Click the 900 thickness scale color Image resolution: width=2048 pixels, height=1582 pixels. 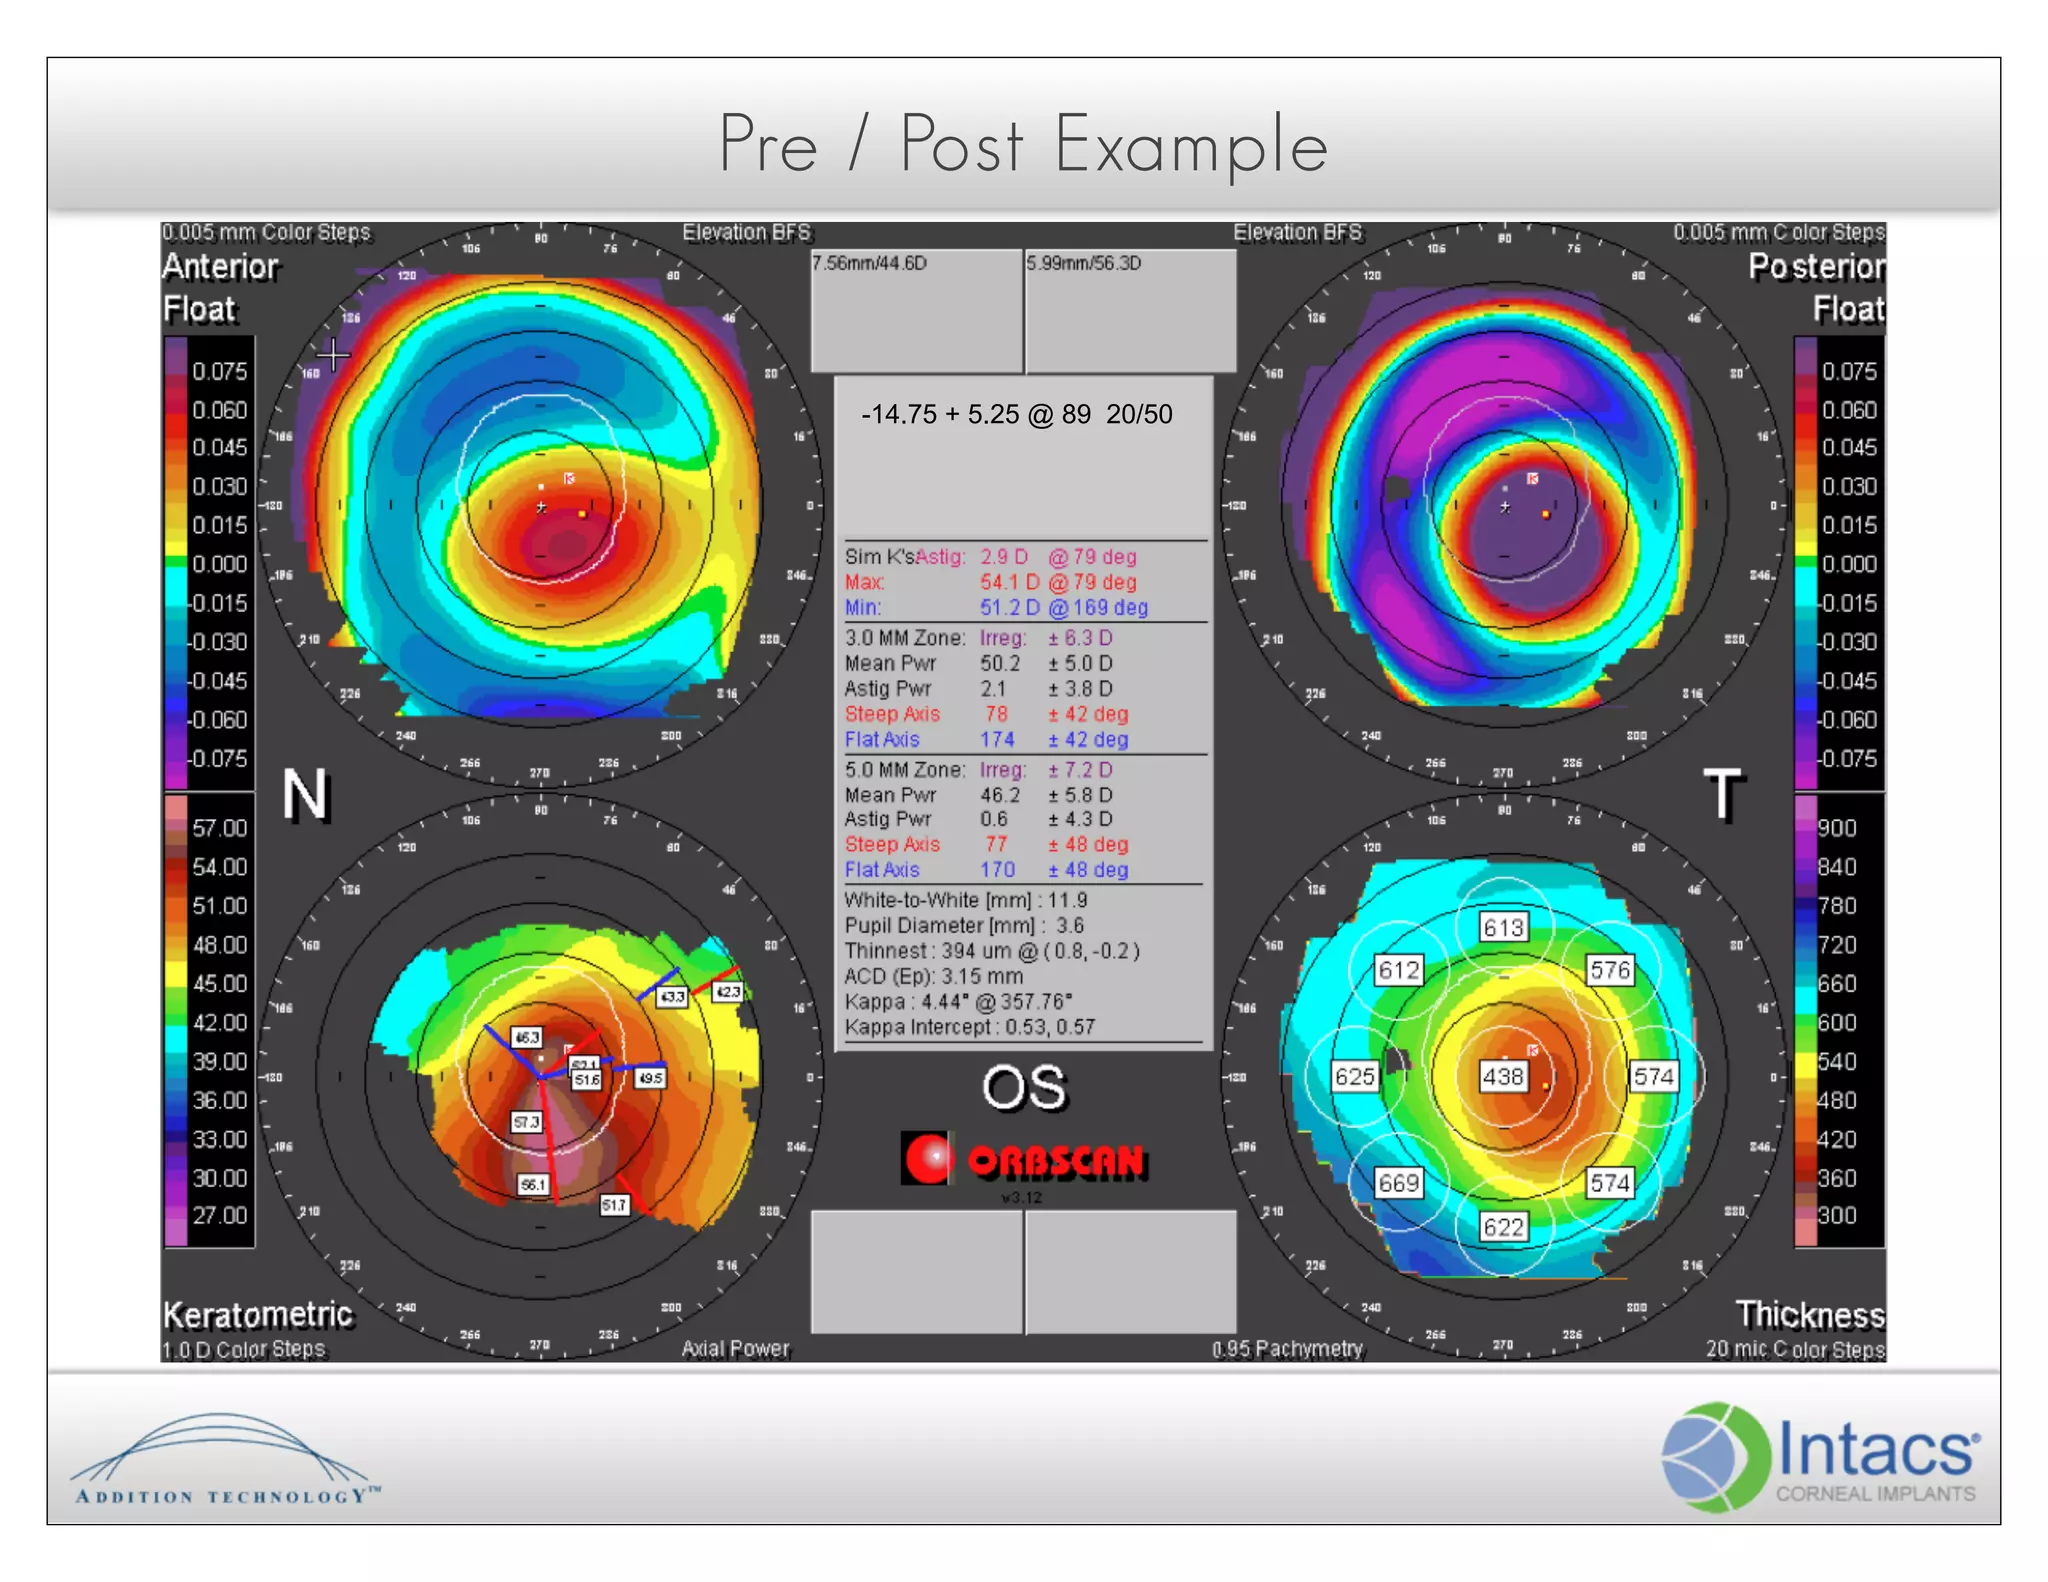[1806, 828]
